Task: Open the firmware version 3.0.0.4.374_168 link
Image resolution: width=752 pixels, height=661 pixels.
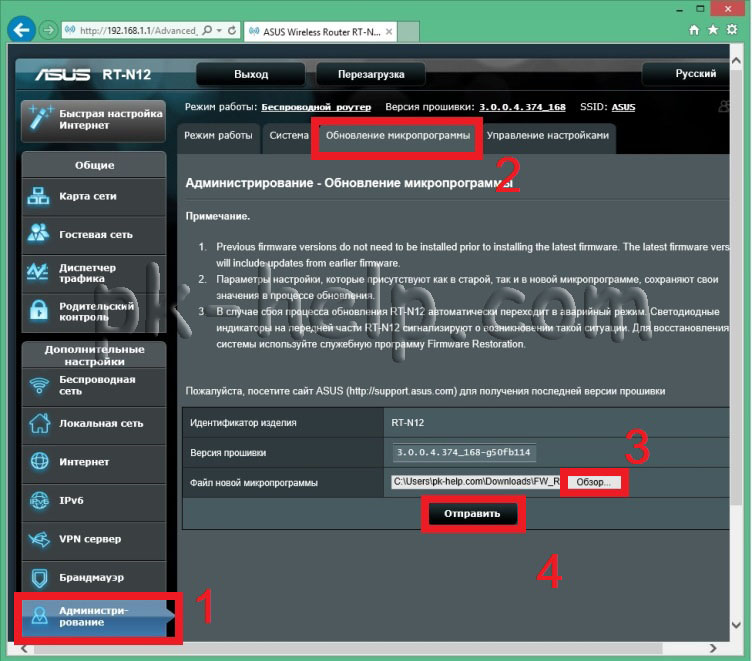Action: (522, 107)
